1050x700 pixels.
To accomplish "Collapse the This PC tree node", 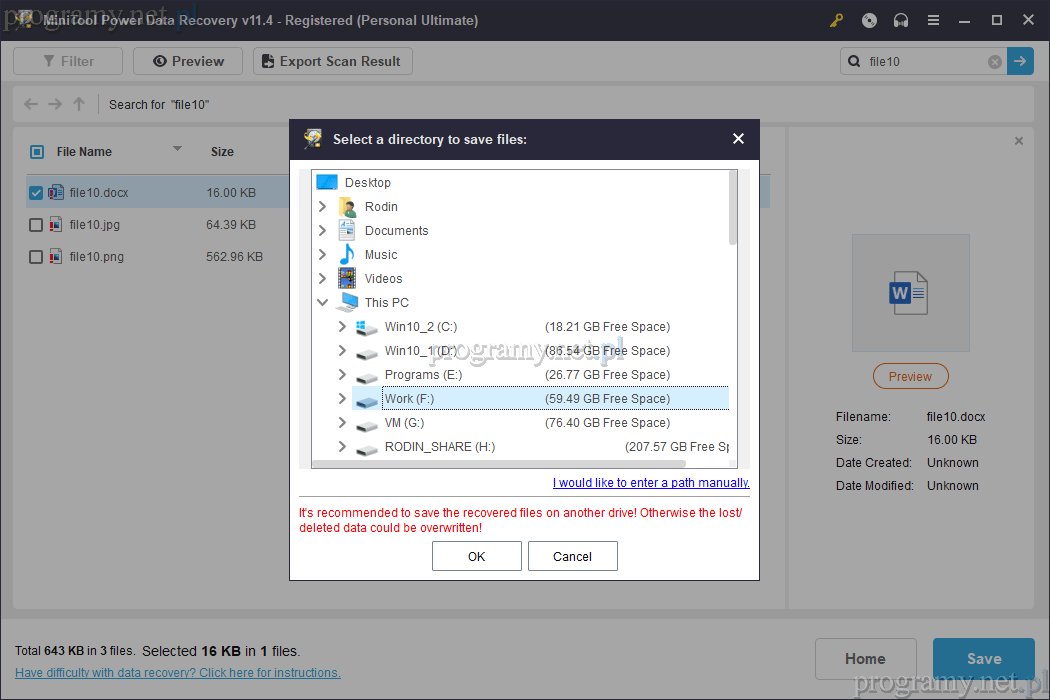I will click(322, 303).
